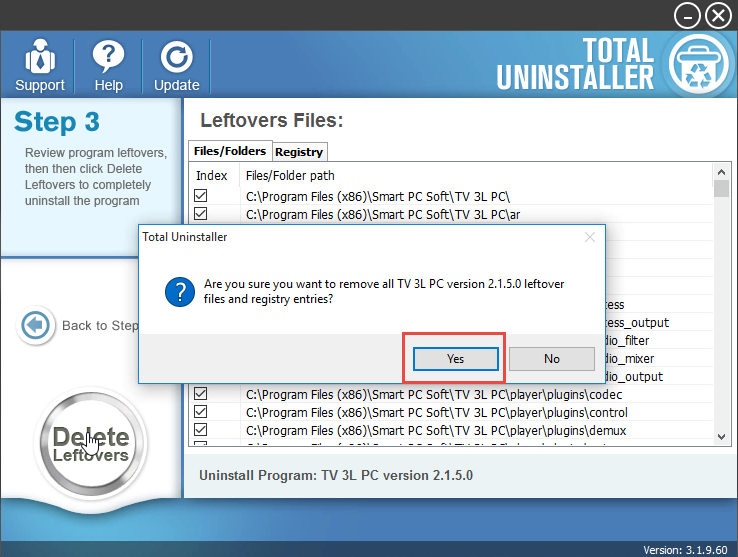Toggle checkbox for player\plugins\codec row
This screenshot has width=738, height=557.
click(x=201, y=393)
